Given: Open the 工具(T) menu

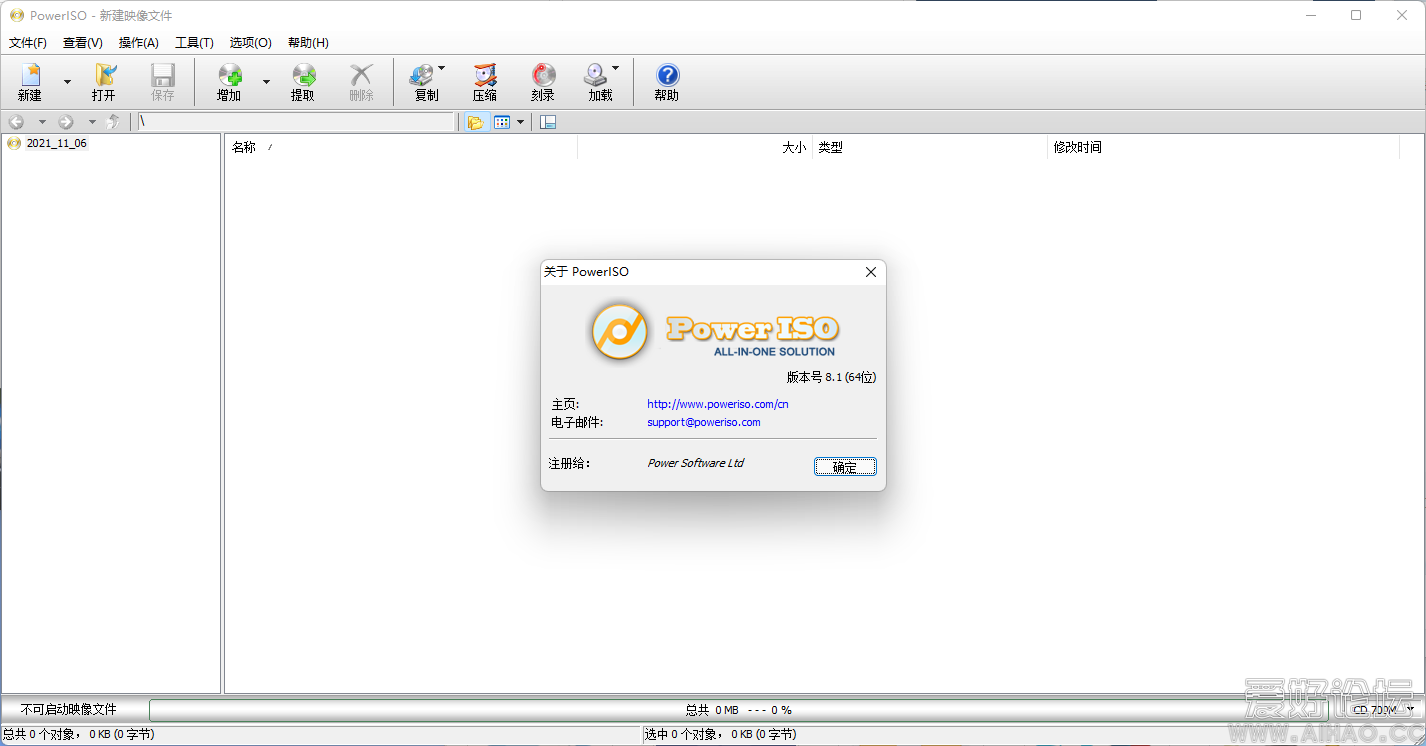Looking at the screenshot, I should [194, 43].
